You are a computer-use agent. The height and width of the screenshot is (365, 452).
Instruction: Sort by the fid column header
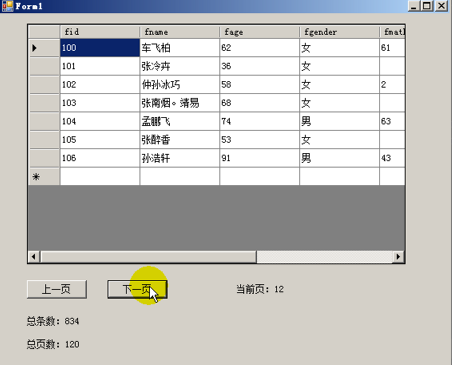(100, 32)
